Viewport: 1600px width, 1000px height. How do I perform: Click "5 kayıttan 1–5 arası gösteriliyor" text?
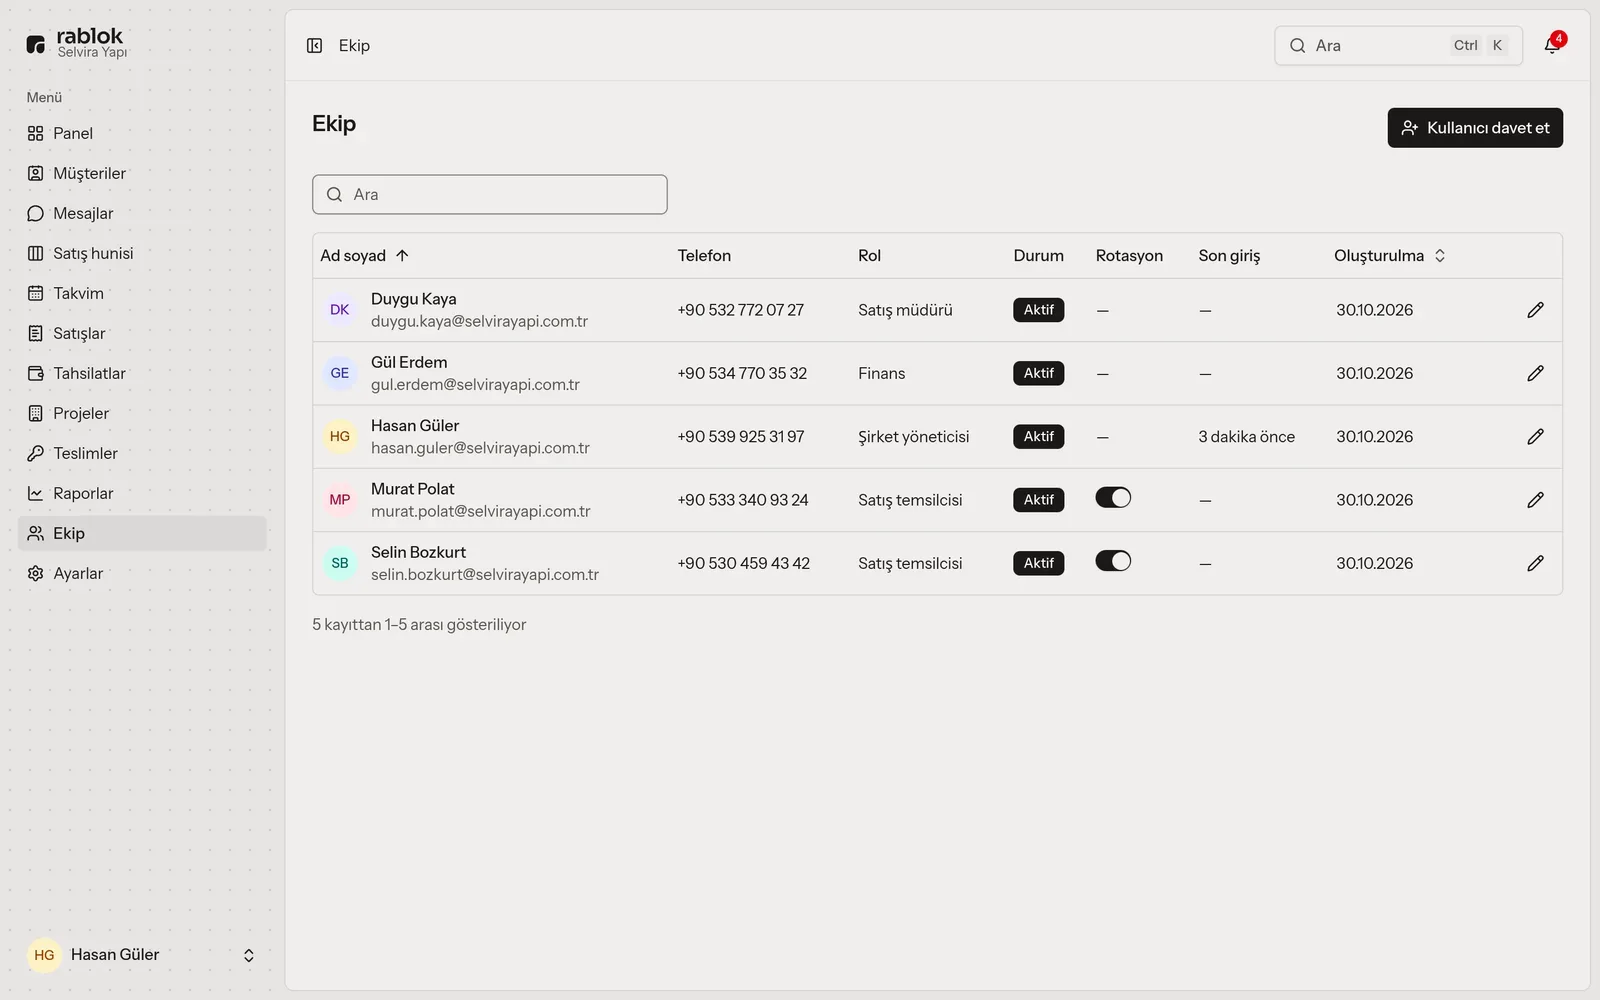click(x=419, y=624)
